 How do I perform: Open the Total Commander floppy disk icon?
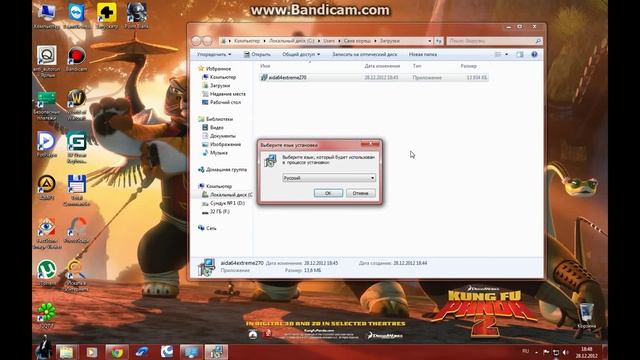click(76, 189)
